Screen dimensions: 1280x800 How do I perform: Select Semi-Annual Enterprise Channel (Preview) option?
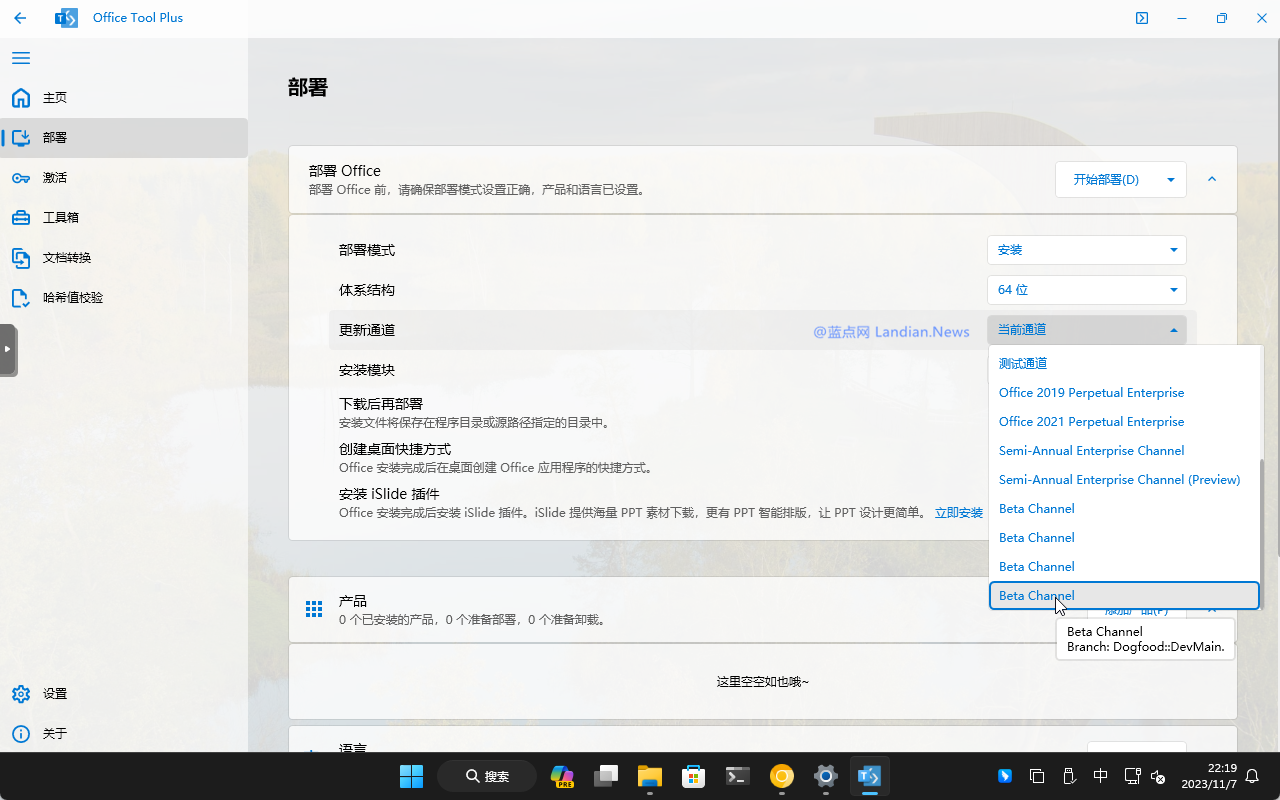point(1119,480)
